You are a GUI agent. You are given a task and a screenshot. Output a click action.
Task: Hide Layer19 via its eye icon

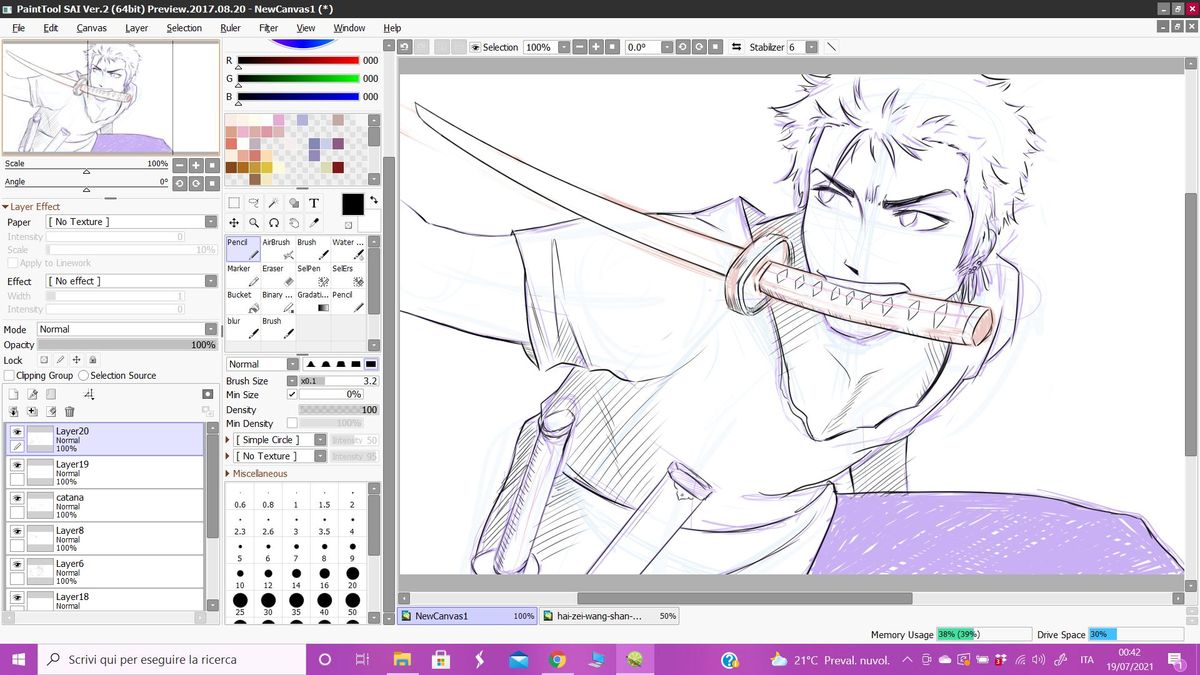click(17, 465)
